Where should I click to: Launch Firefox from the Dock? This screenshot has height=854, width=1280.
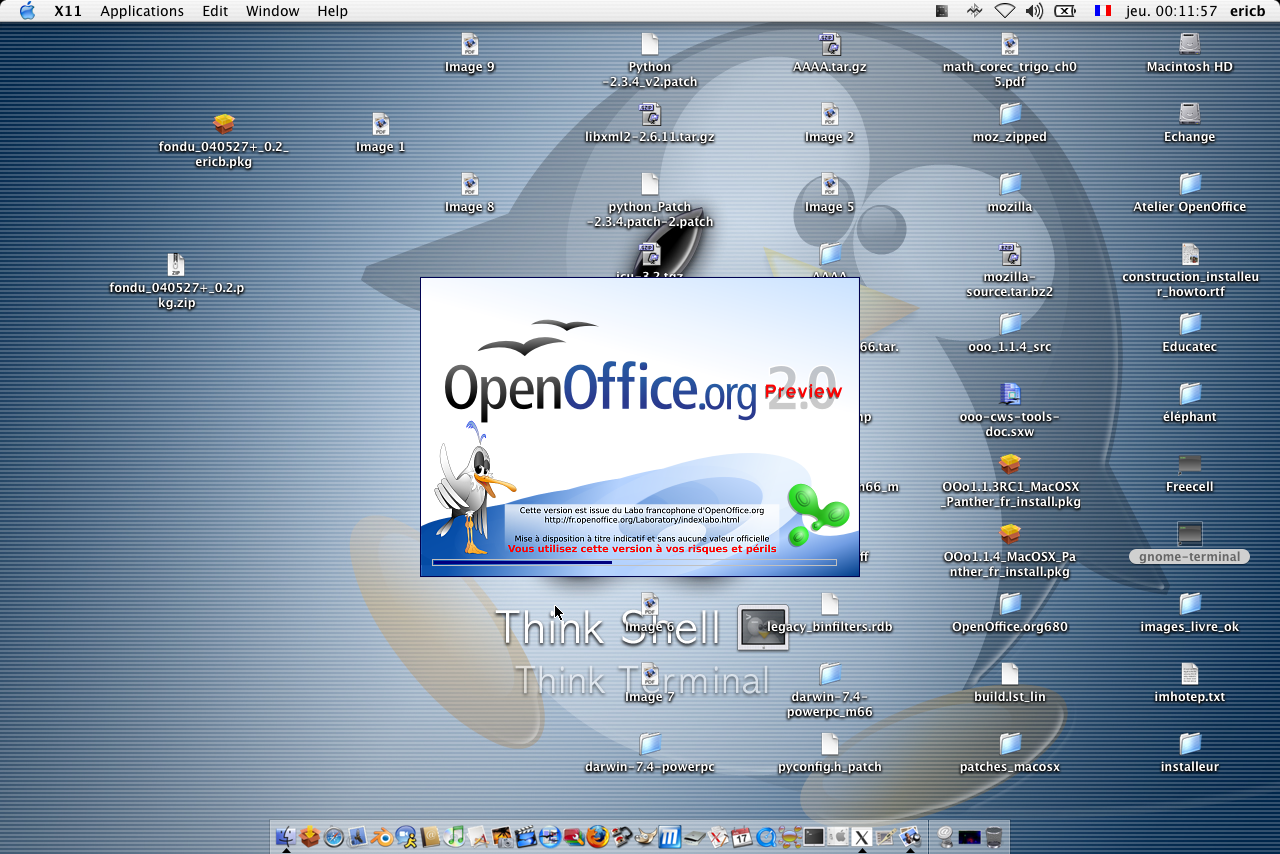[598, 837]
